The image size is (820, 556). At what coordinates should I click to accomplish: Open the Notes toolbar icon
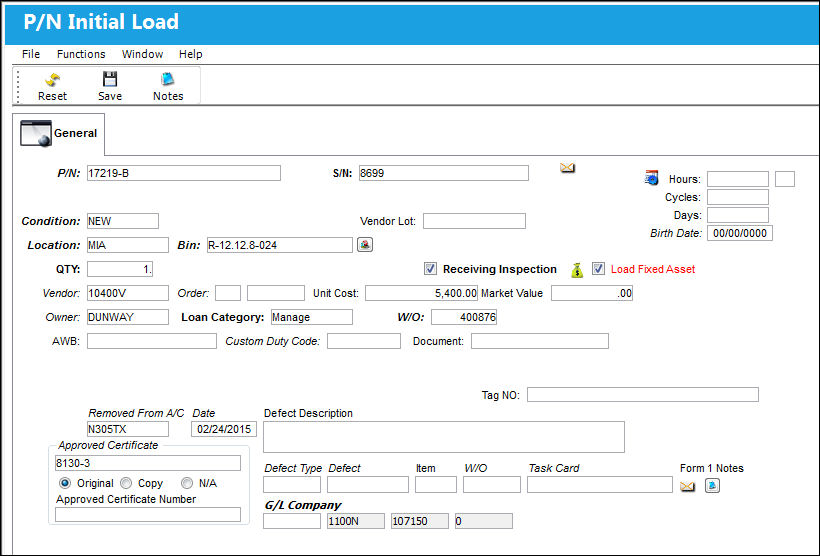tap(167, 79)
